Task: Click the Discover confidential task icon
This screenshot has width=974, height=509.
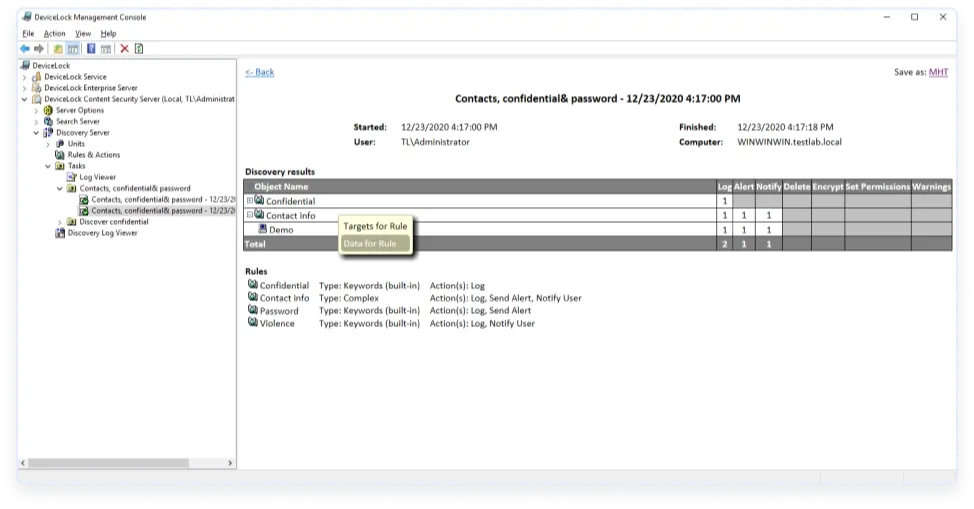Action: [x=72, y=222]
